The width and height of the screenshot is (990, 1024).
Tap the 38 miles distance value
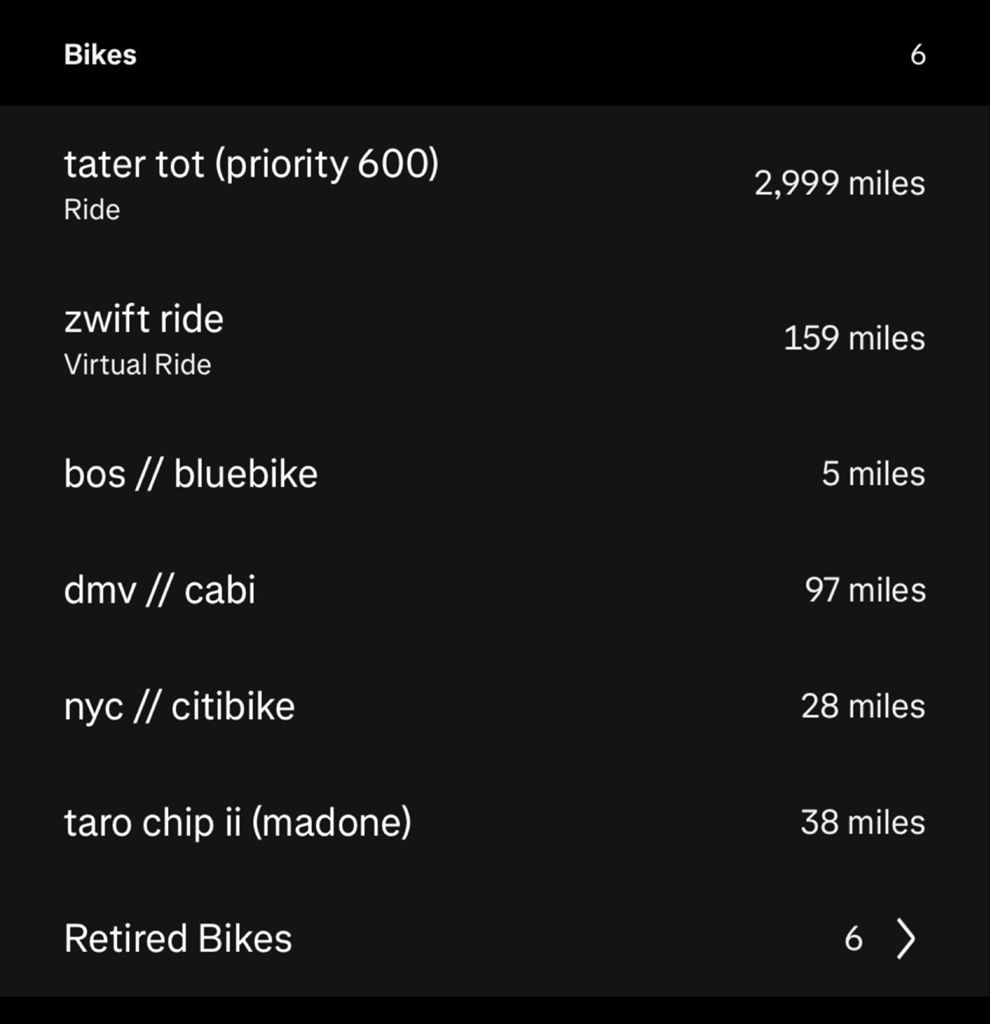863,822
